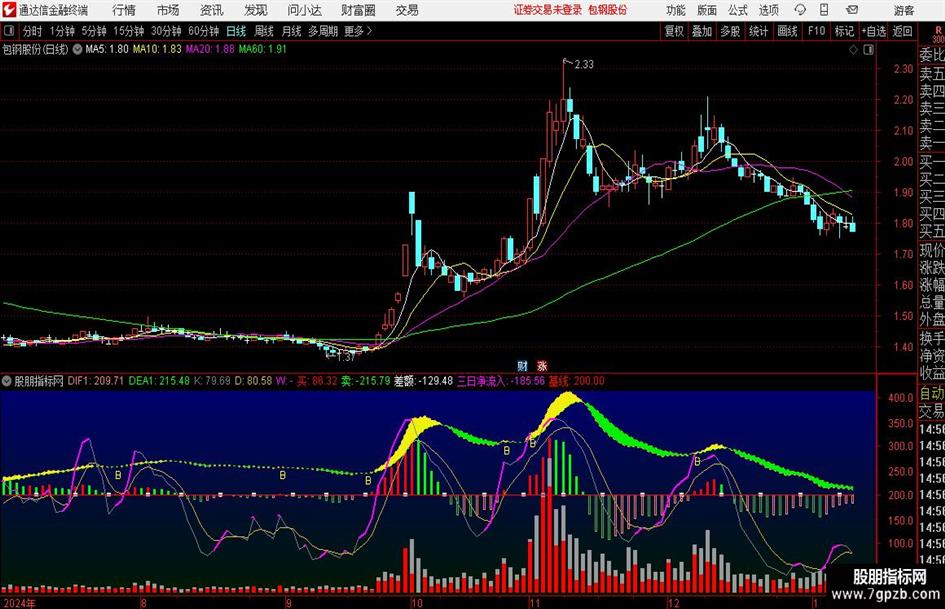This screenshot has width=945, height=609.
Task: Click the 基线: 200.00 label
Action: point(576,380)
